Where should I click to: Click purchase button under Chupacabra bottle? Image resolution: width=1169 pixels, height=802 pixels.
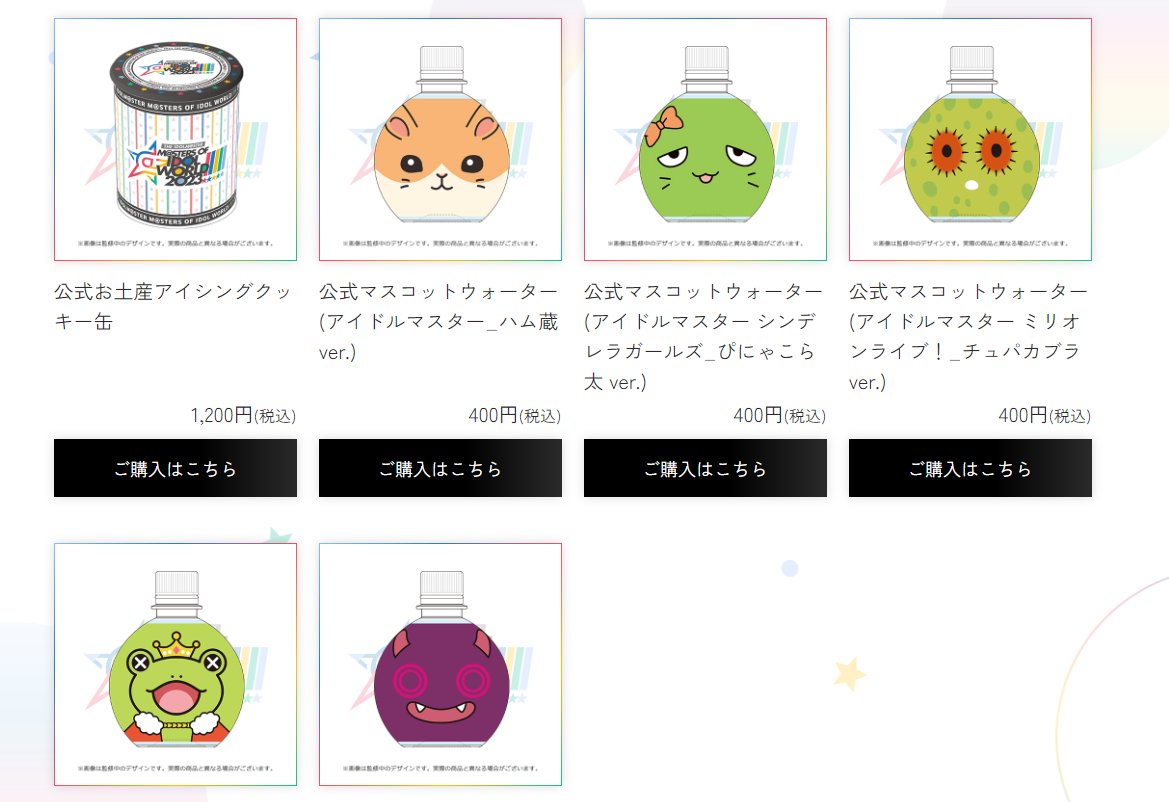pyautogui.click(x=970, y=468)
